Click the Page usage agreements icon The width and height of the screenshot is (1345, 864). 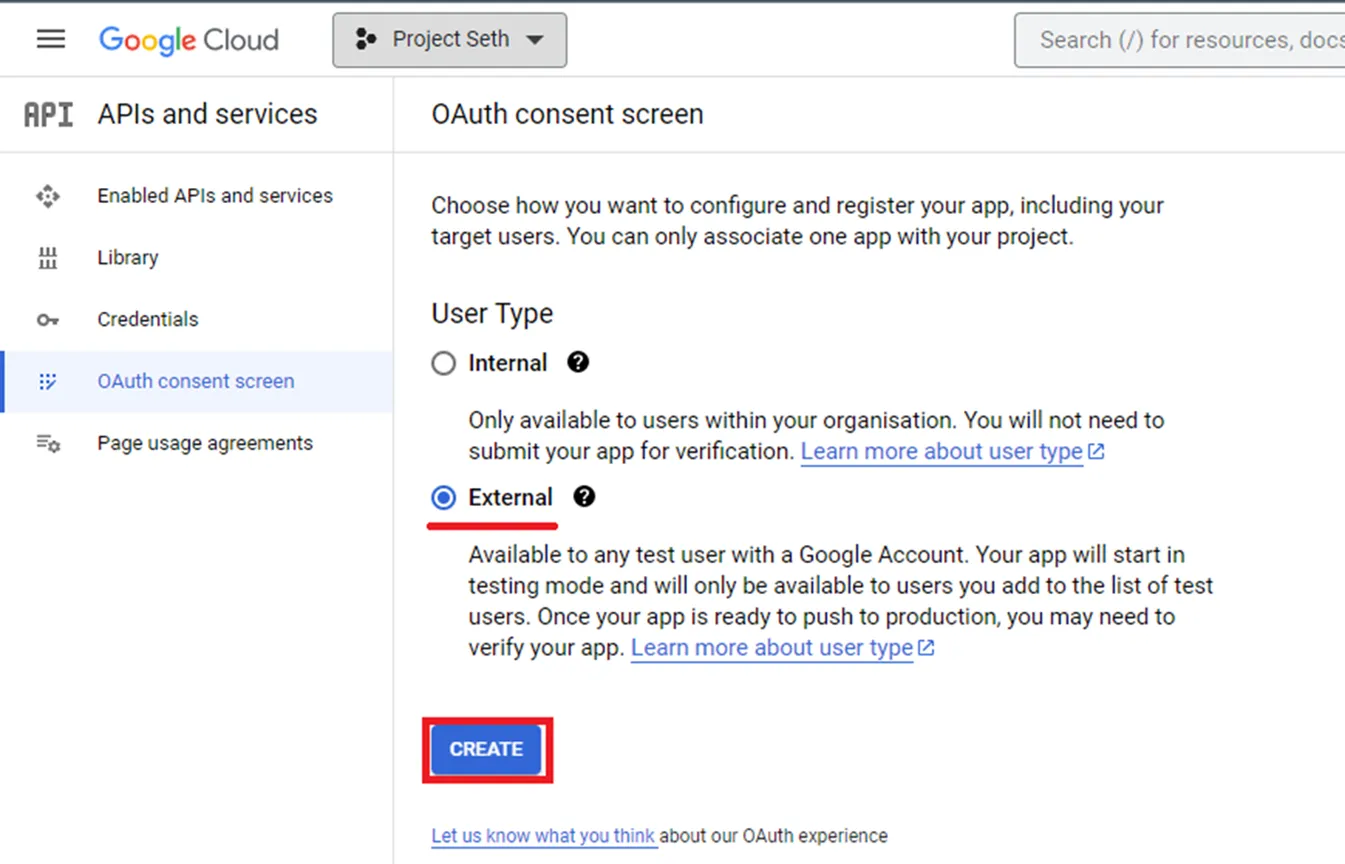point(47,443)
